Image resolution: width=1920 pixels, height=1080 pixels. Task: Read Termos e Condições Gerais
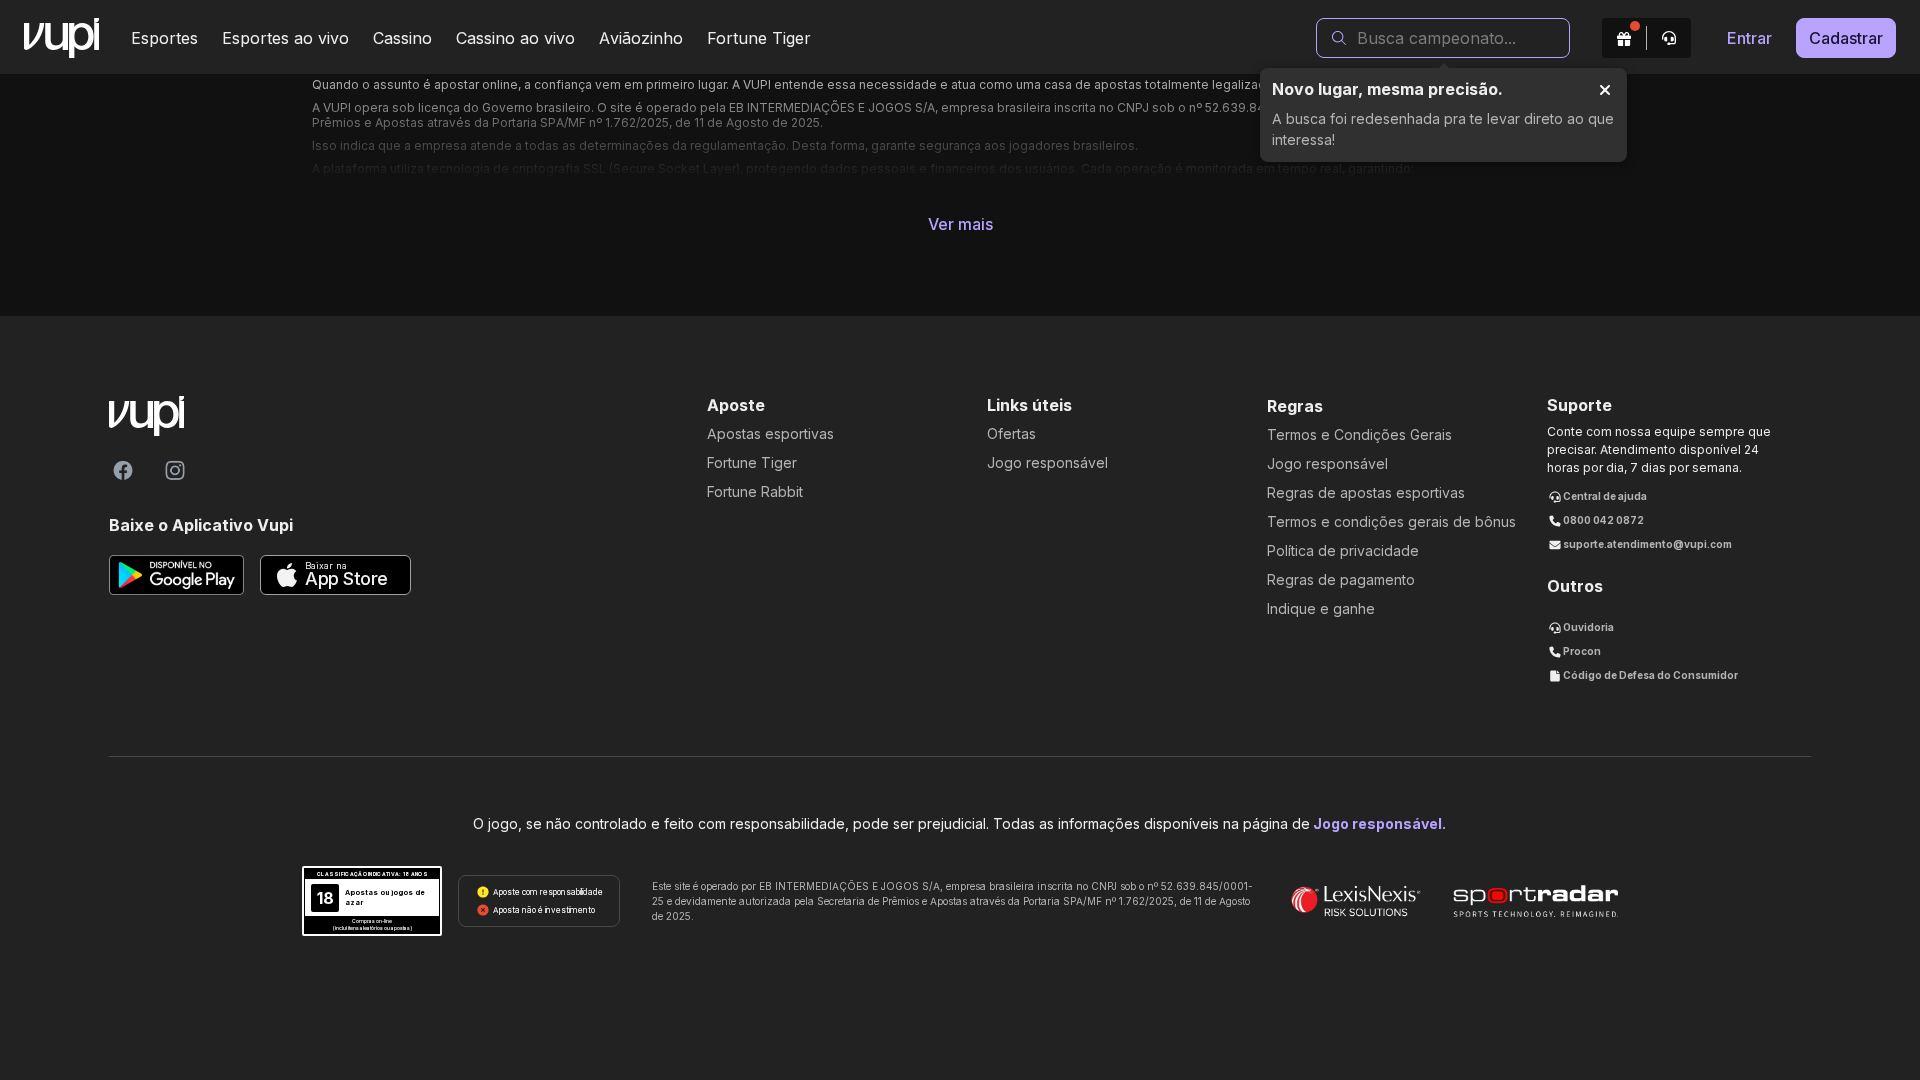click(x=1359, y=435)
